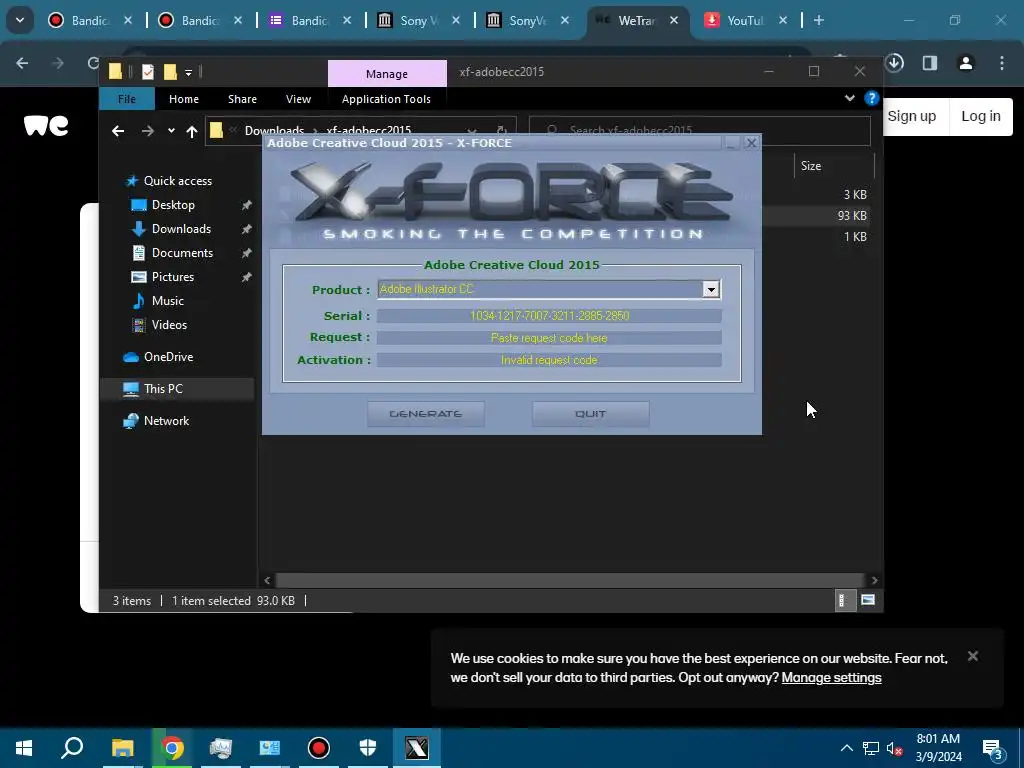This screenshot has height=768, width=1024.
Task: Open Chrome three-dot menu
Action: click(x=1002, y=63)
